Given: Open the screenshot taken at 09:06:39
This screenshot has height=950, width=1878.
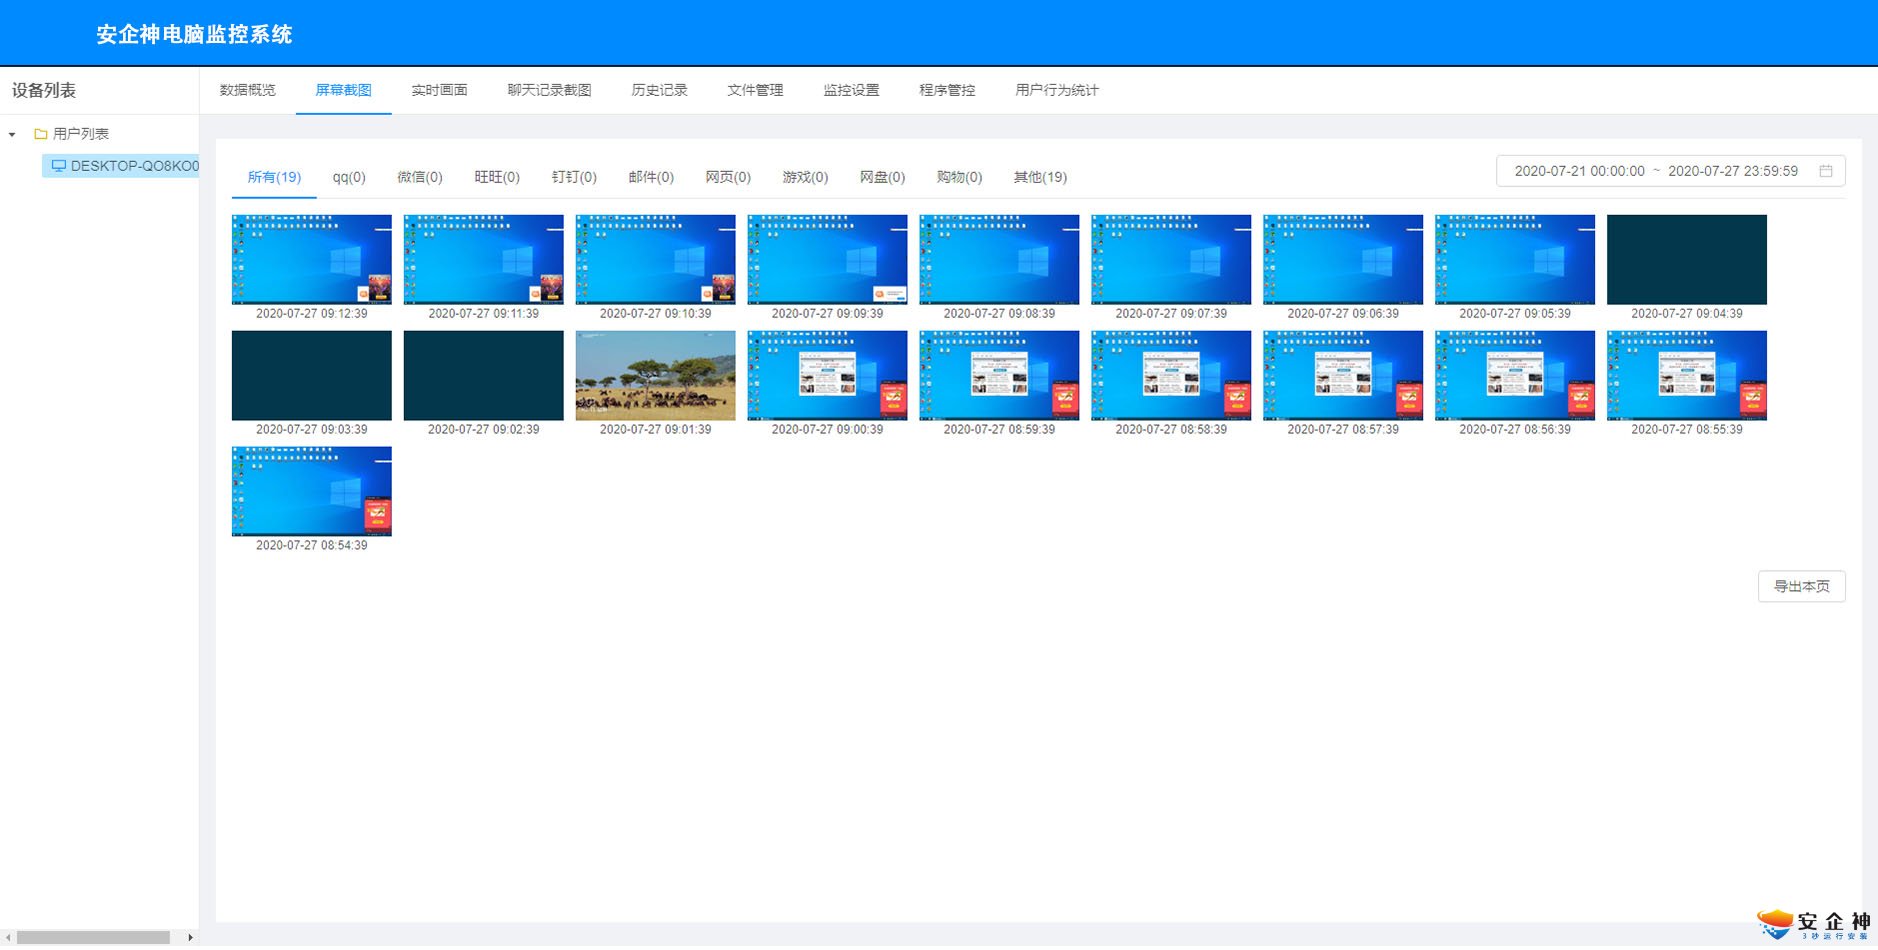Looking at the screenshot, I should click(x=1343, y=259).
